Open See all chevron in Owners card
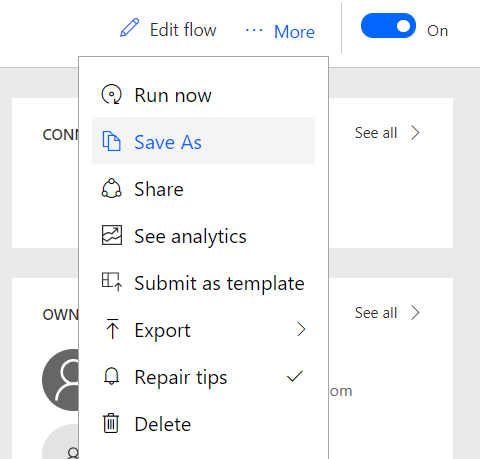Screen dimensions: 480x459 coord(415,313)
